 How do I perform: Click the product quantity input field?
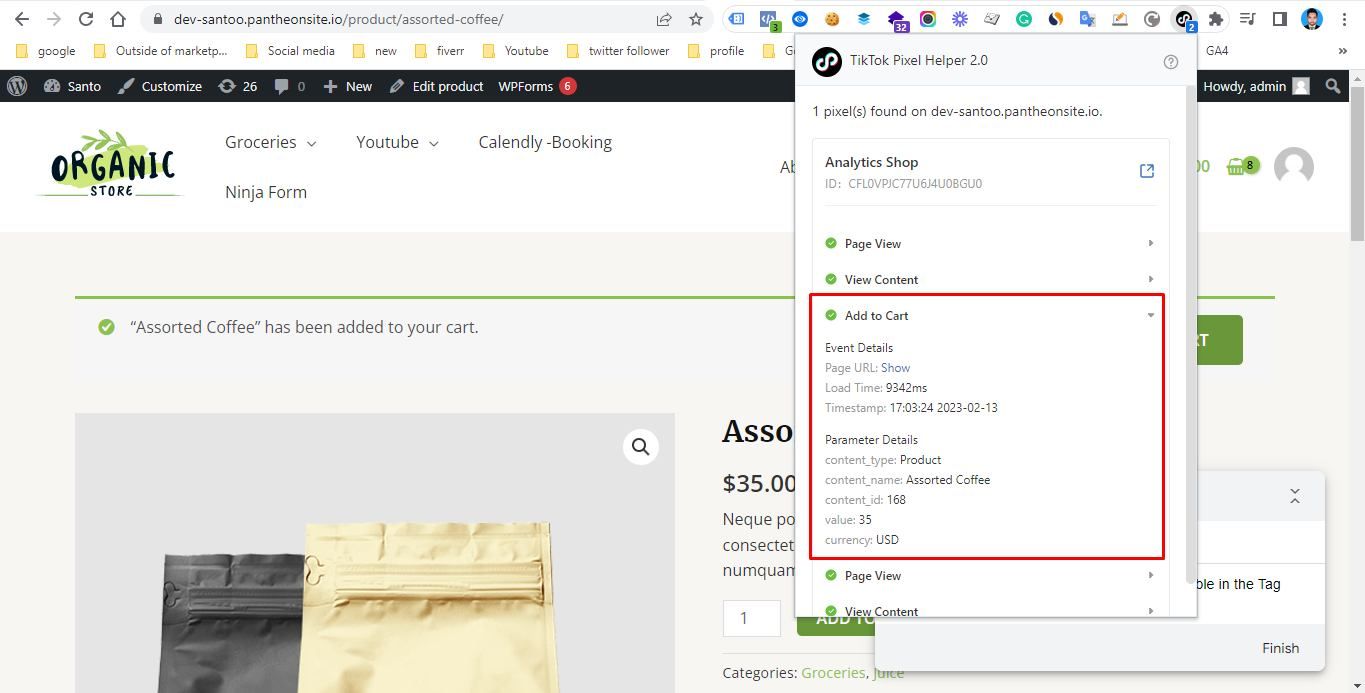[752, 618]
